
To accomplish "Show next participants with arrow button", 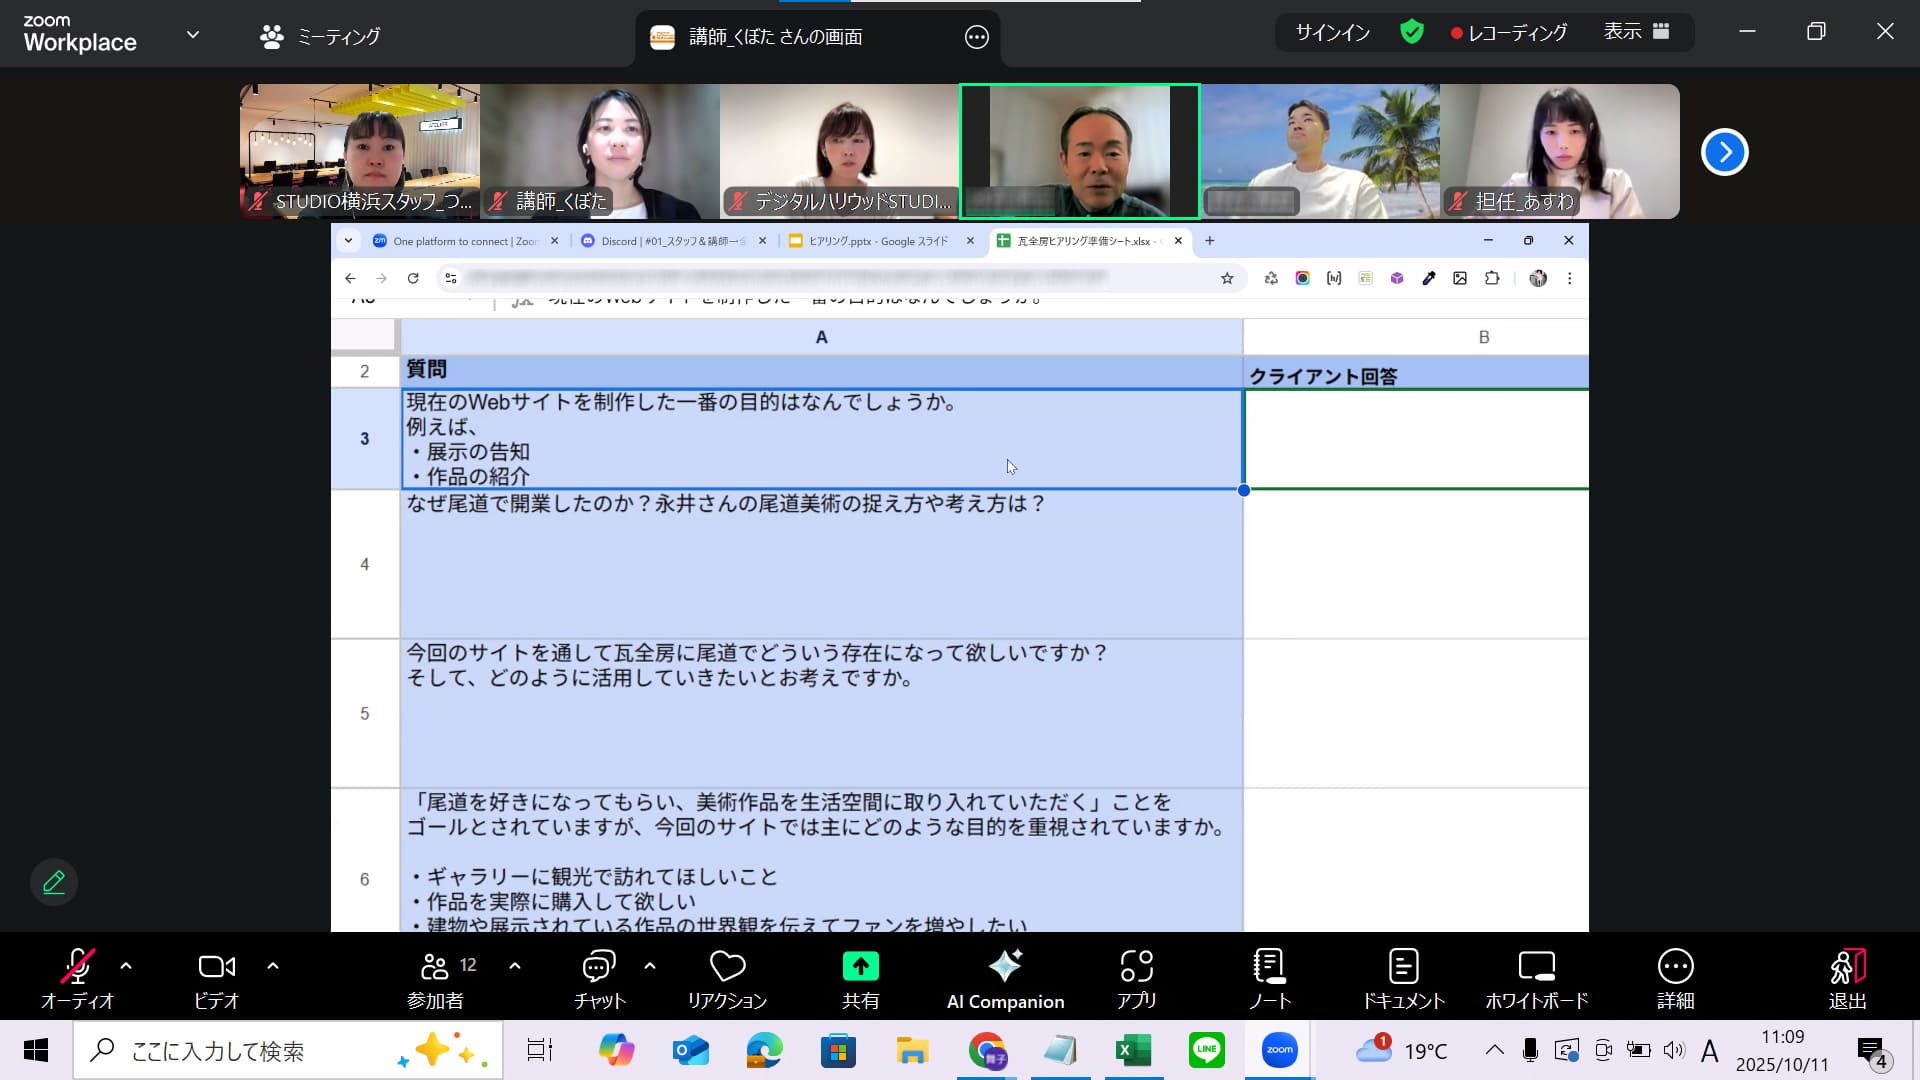I will [1724, 152].
